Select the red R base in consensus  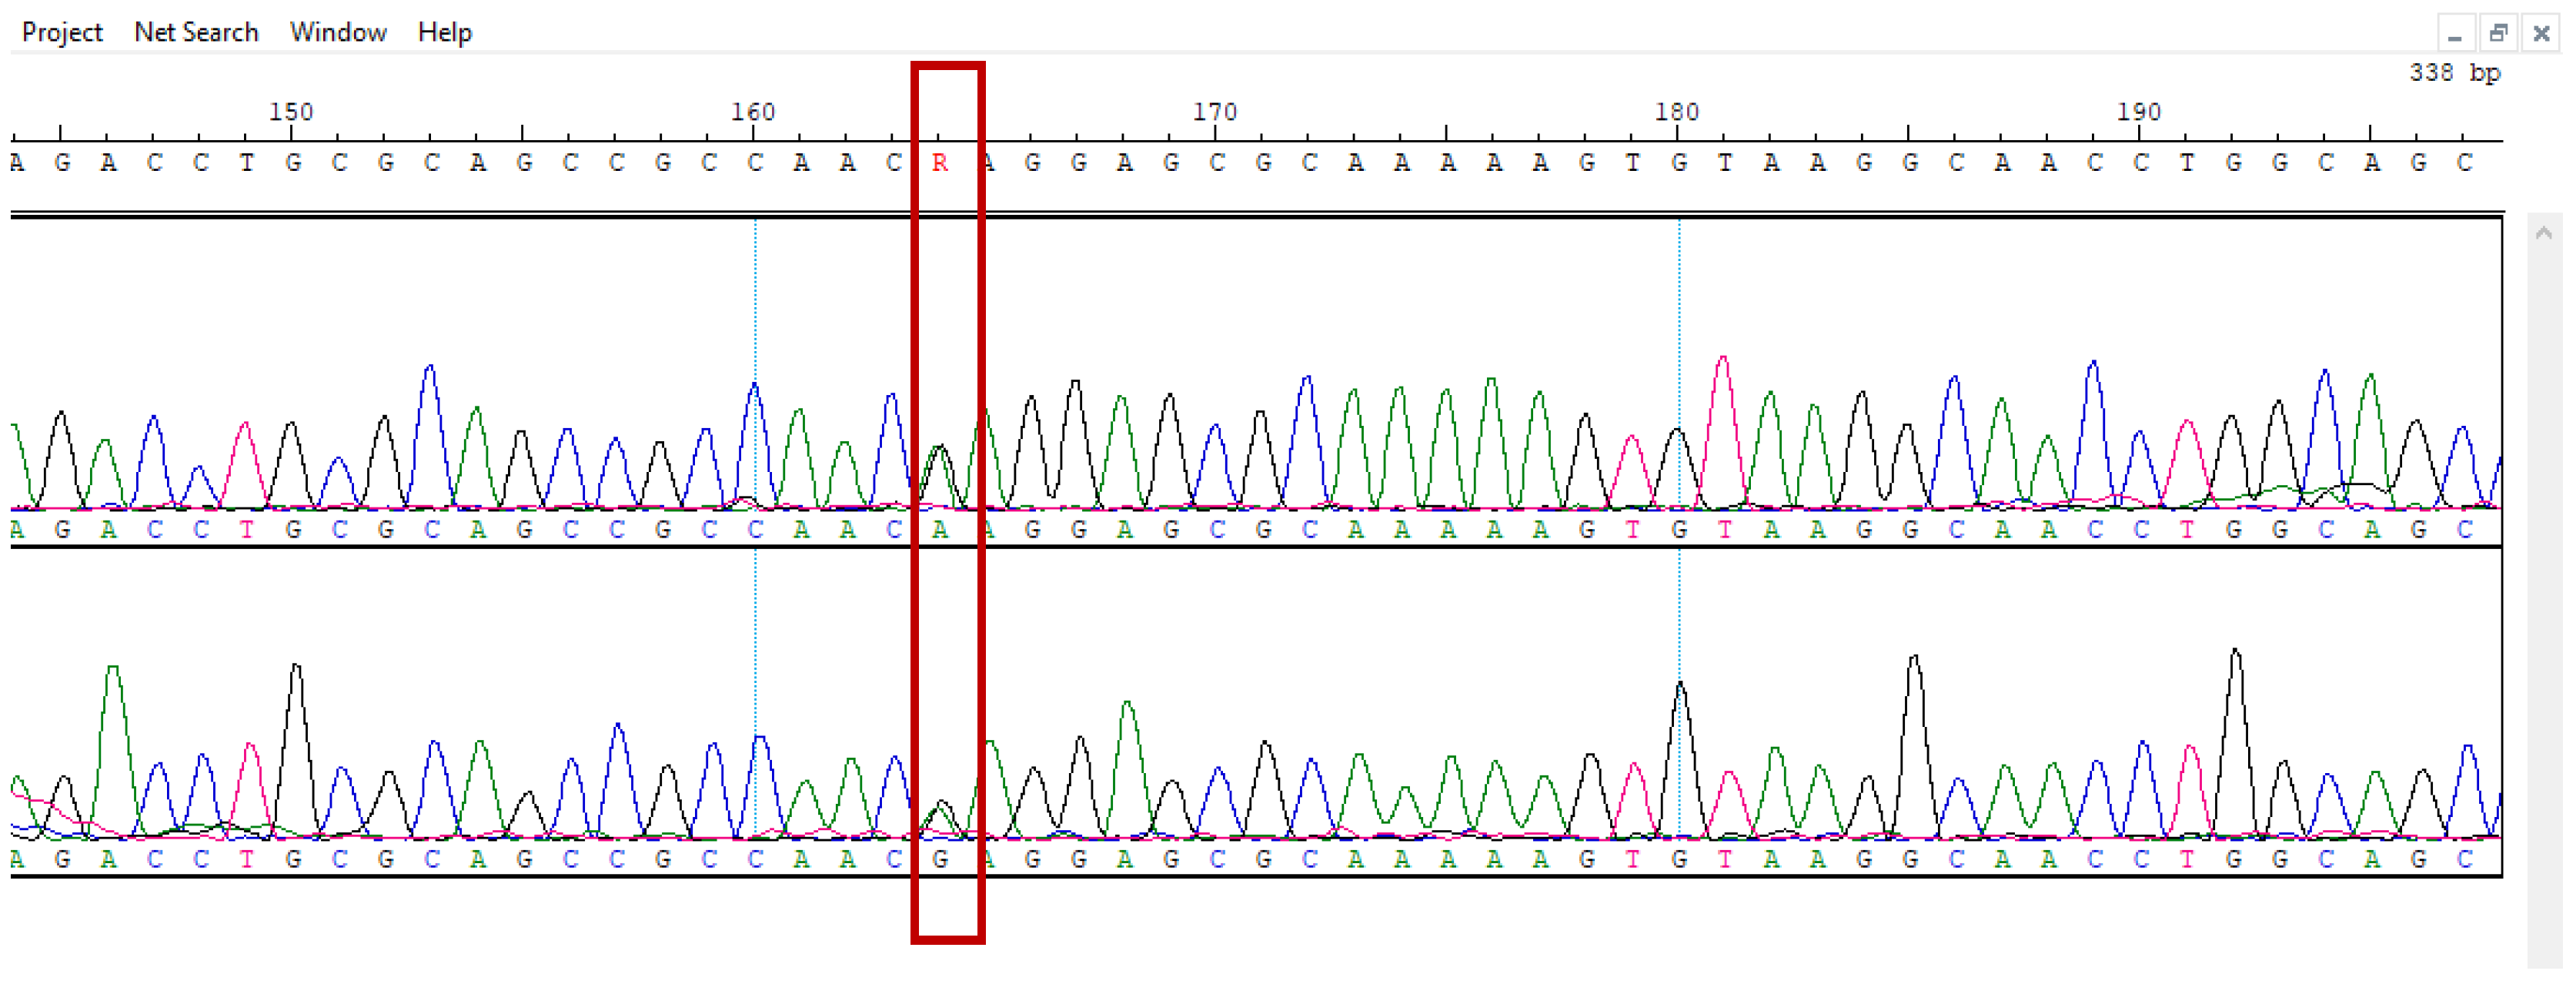click(x=939, y=163)
